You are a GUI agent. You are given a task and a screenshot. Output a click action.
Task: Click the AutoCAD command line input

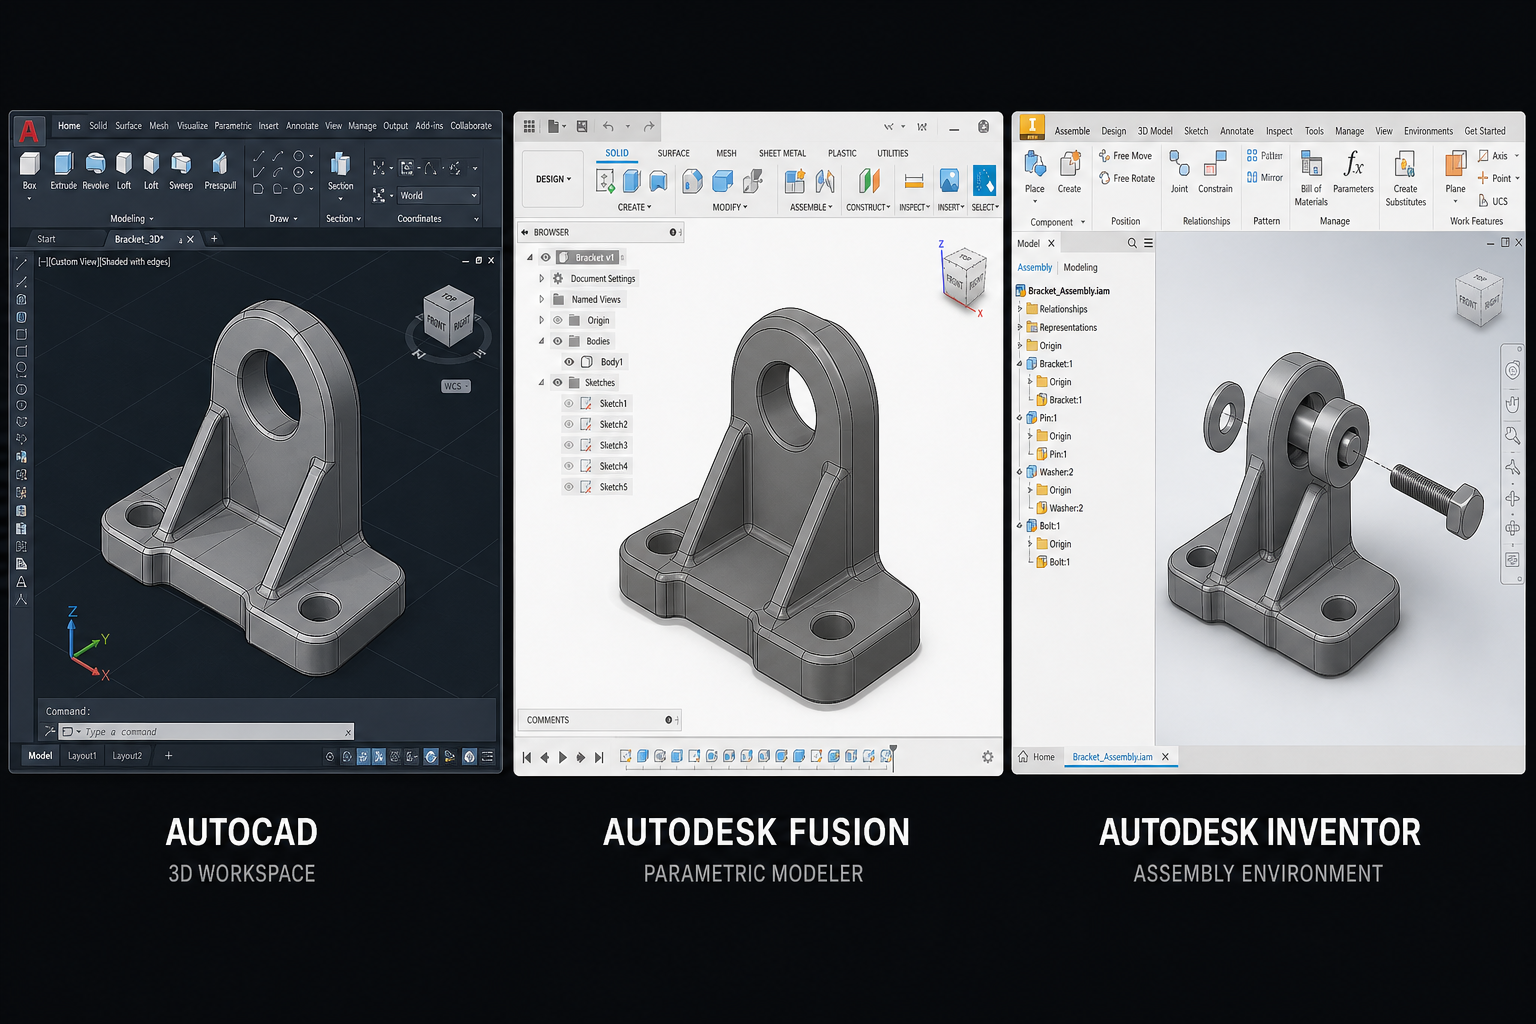coord(206,732)
